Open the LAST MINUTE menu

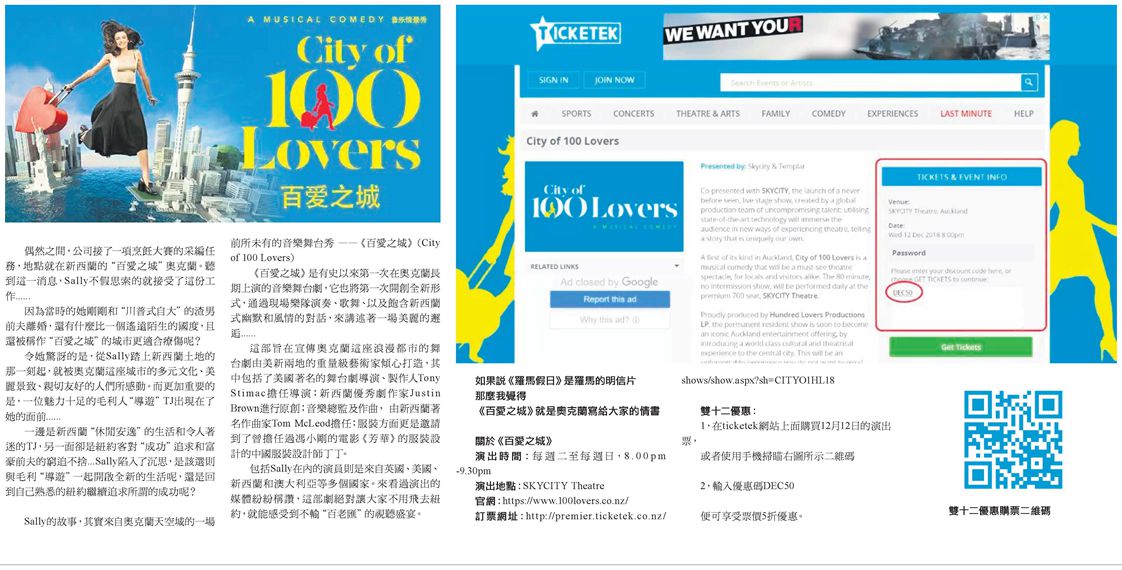click(x=966, y=114)
